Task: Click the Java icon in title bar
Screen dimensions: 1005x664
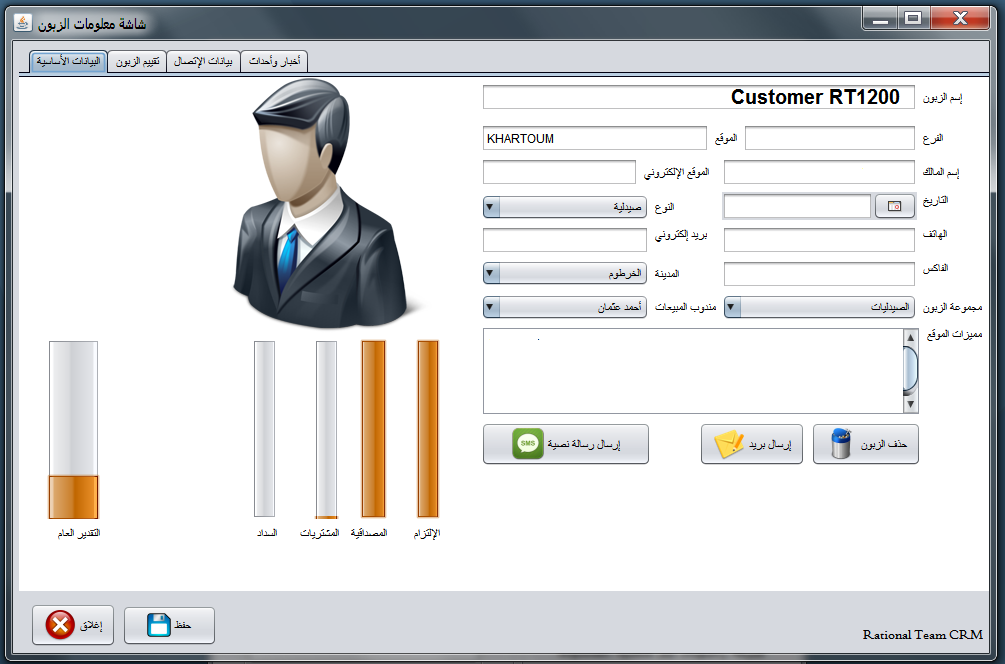Action: pyautogui.click(x=22, y=22)
